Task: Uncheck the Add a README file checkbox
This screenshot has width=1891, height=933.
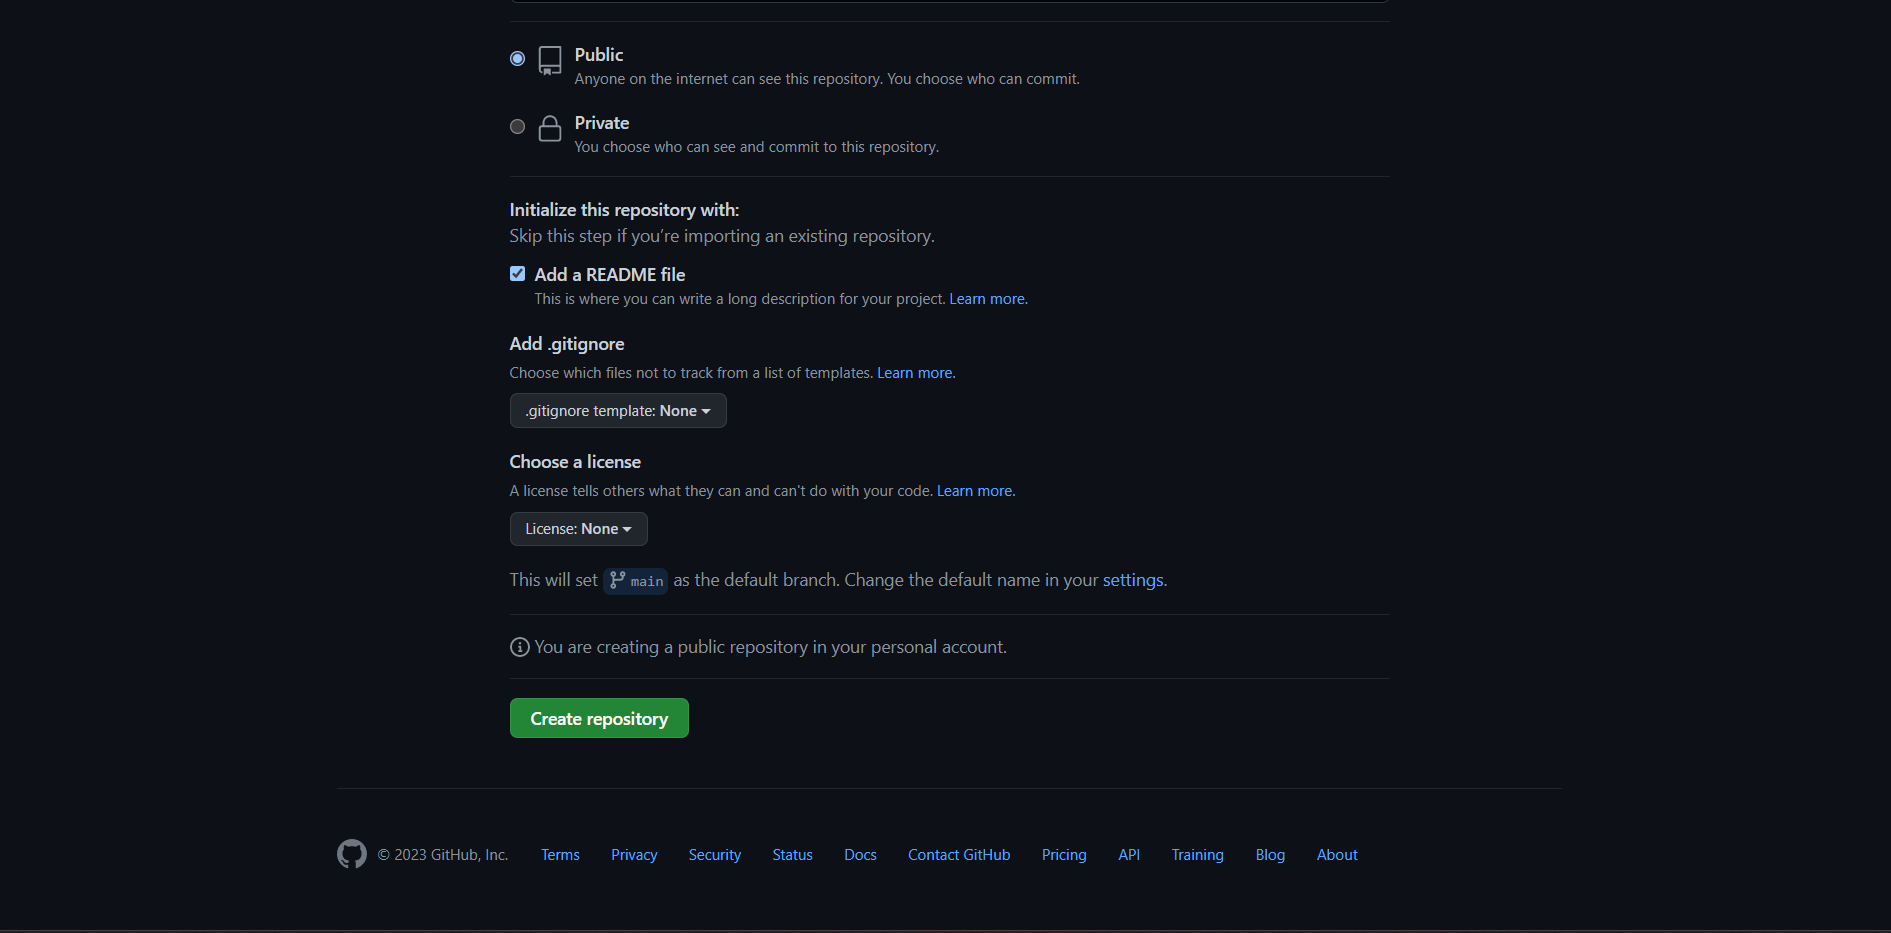Action: point(517,273)
